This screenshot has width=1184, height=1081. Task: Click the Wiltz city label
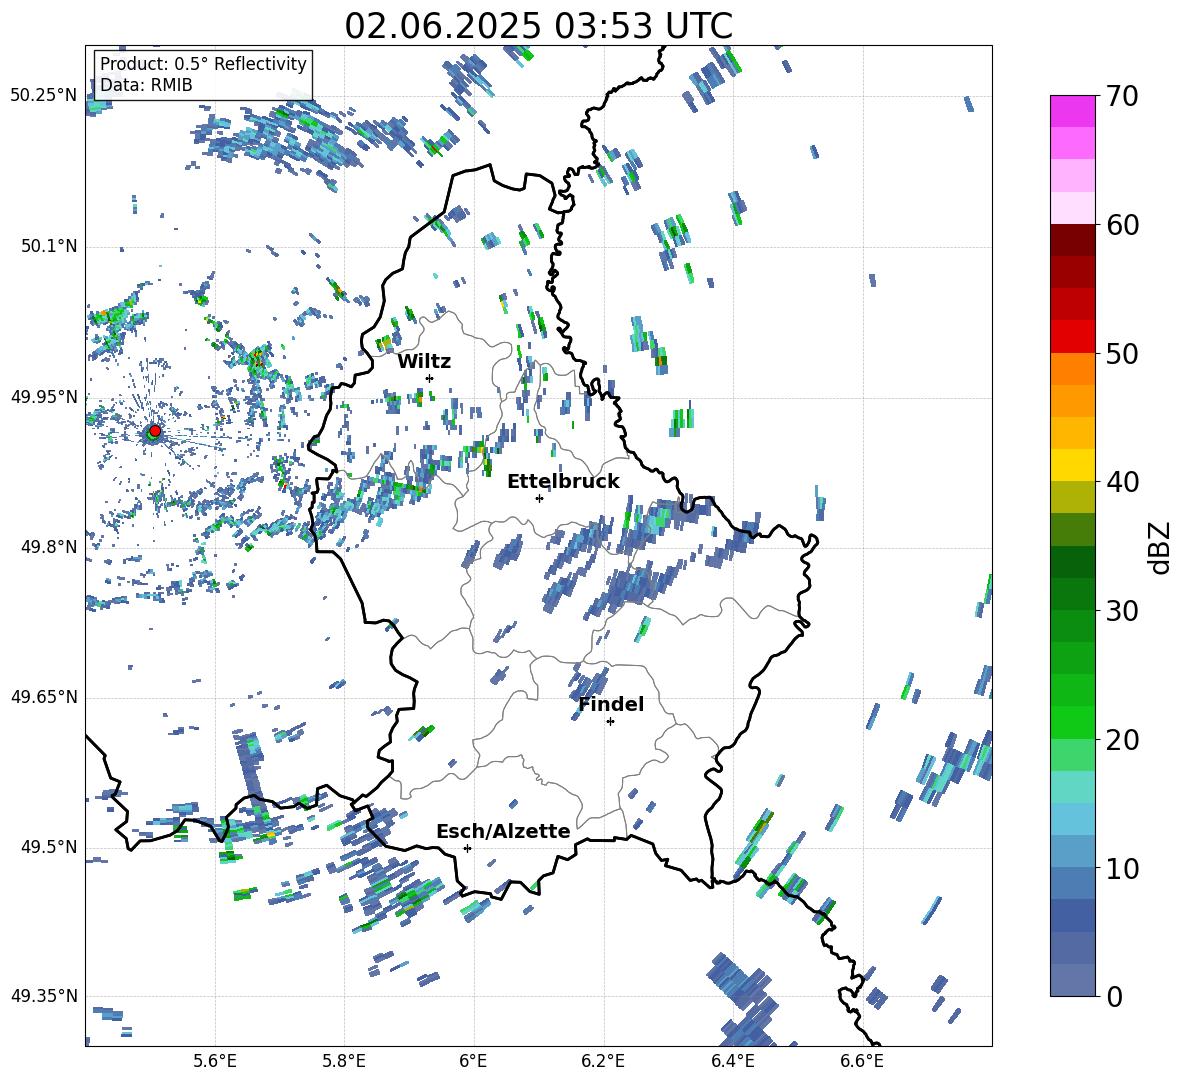coord(424,362)
